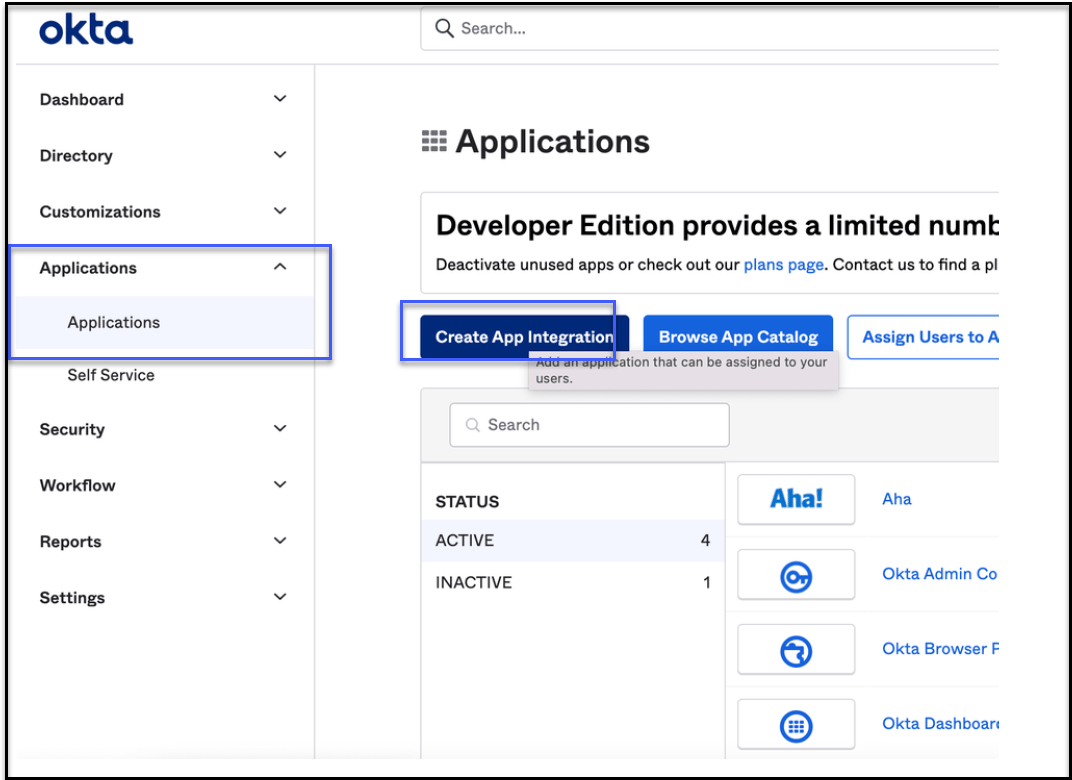Image resolution: width=1072 pixels, height=780 pixels.
Task: Click the STATUS filter heading
Action: coord(468,502)
